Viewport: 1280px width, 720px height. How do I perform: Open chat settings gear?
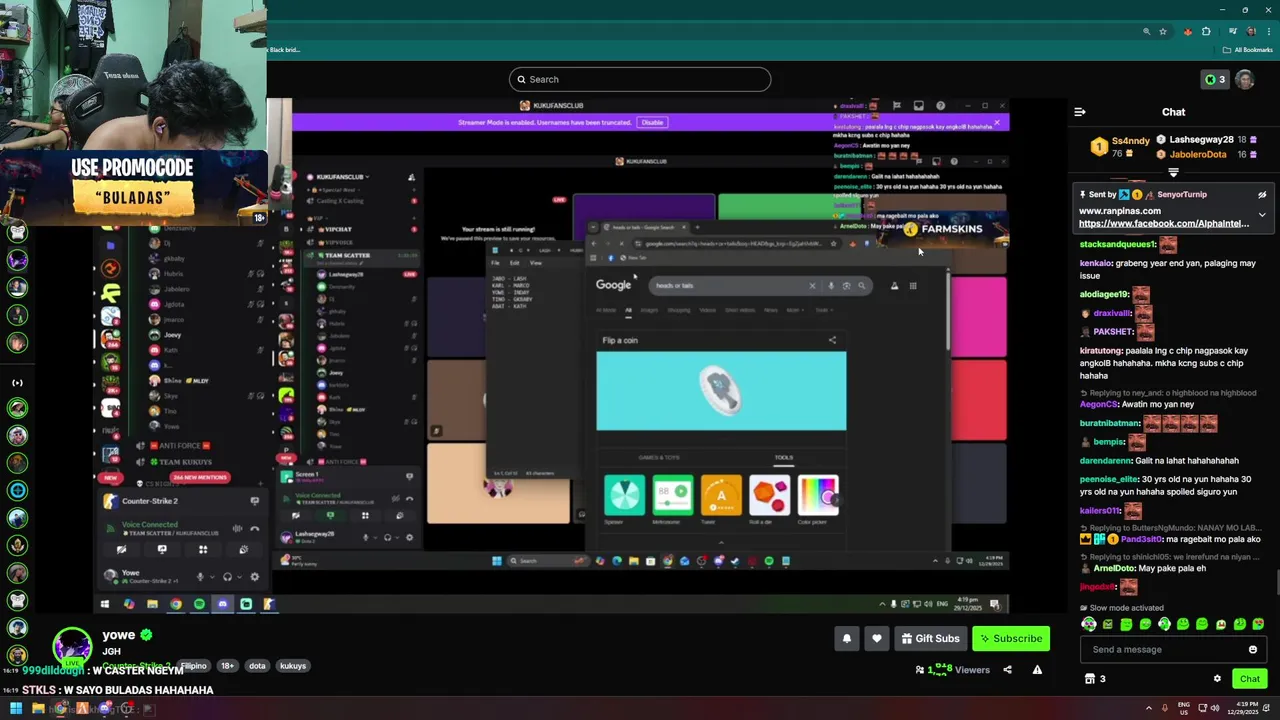point(1217,679)
